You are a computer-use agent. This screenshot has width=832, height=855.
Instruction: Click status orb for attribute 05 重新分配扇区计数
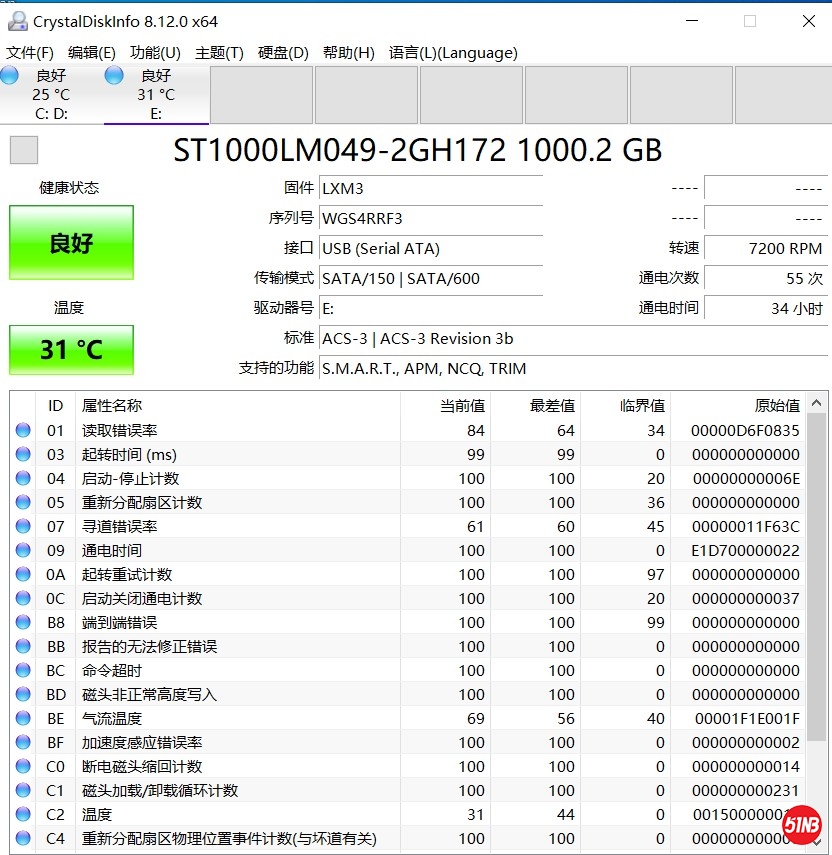(x=23, y=503)
